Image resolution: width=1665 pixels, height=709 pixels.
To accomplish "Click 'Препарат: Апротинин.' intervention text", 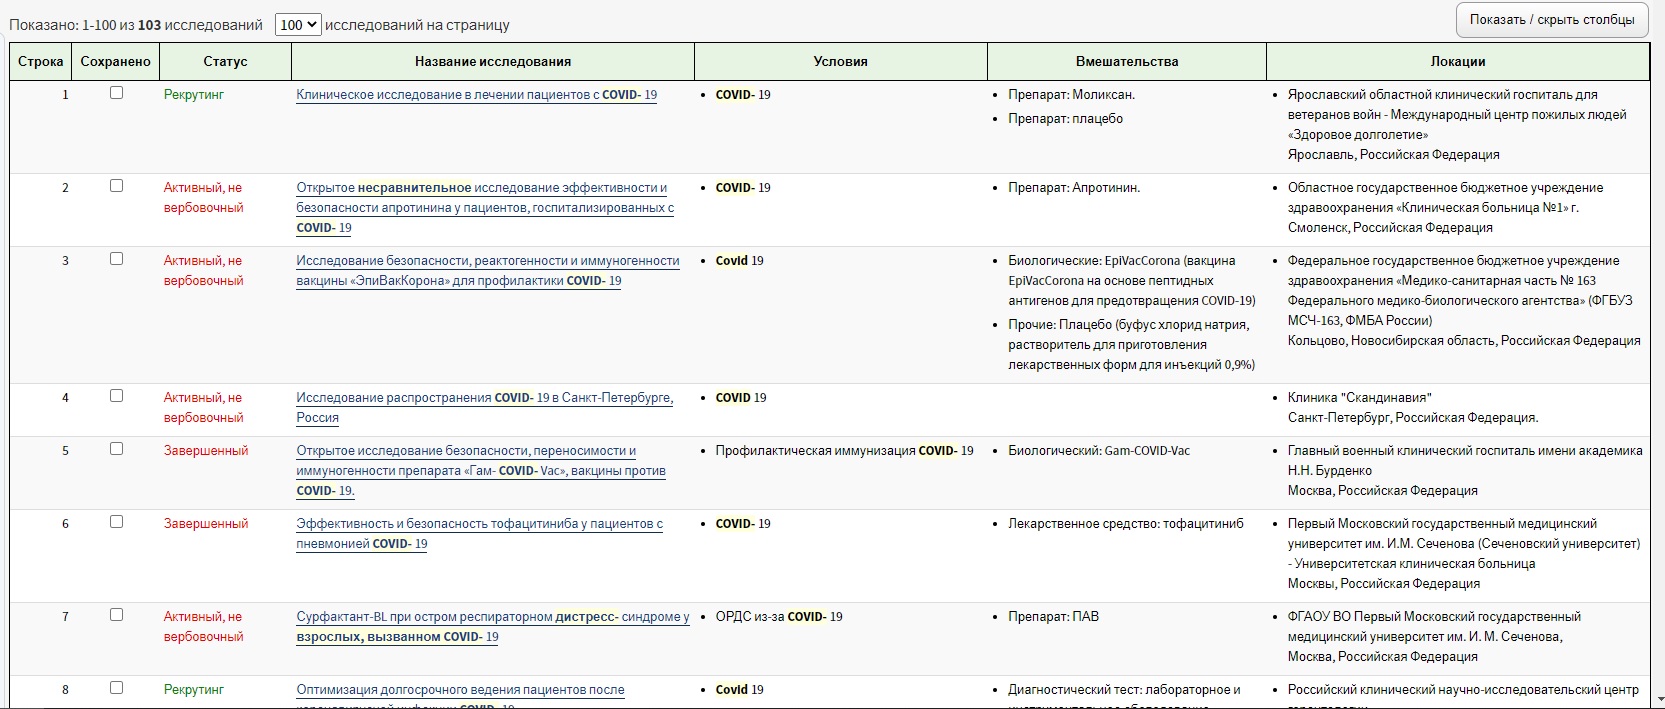I will point(1074,188).
